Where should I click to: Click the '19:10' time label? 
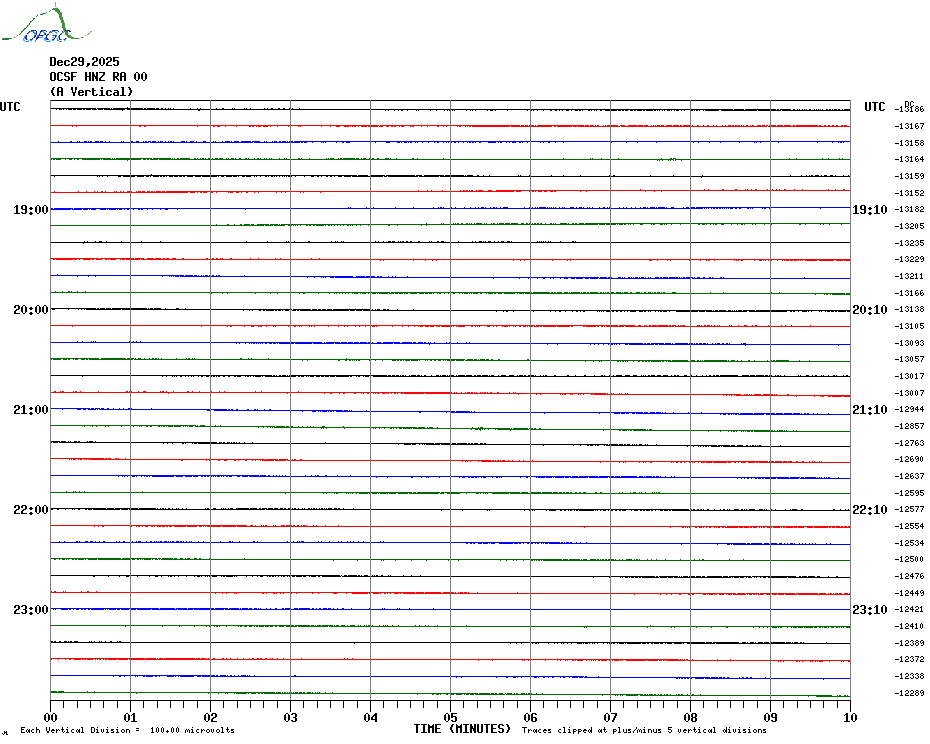[870, 209]
